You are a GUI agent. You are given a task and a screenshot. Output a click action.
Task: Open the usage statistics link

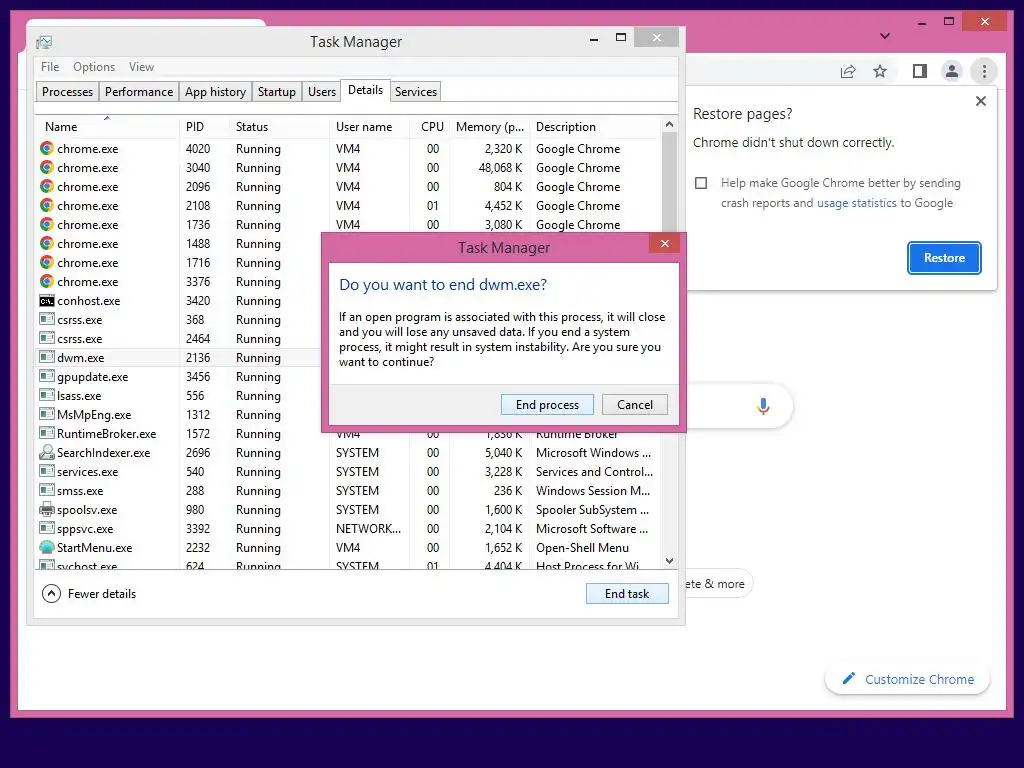tap(856, 203)
